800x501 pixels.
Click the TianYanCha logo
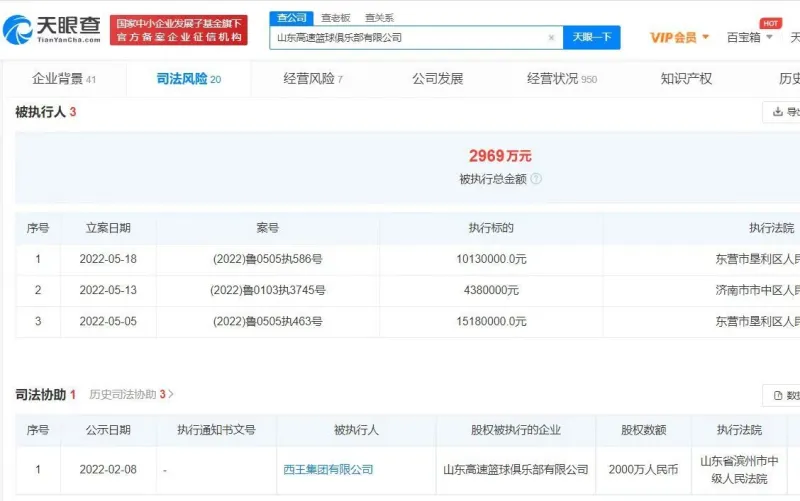(52, 29)
